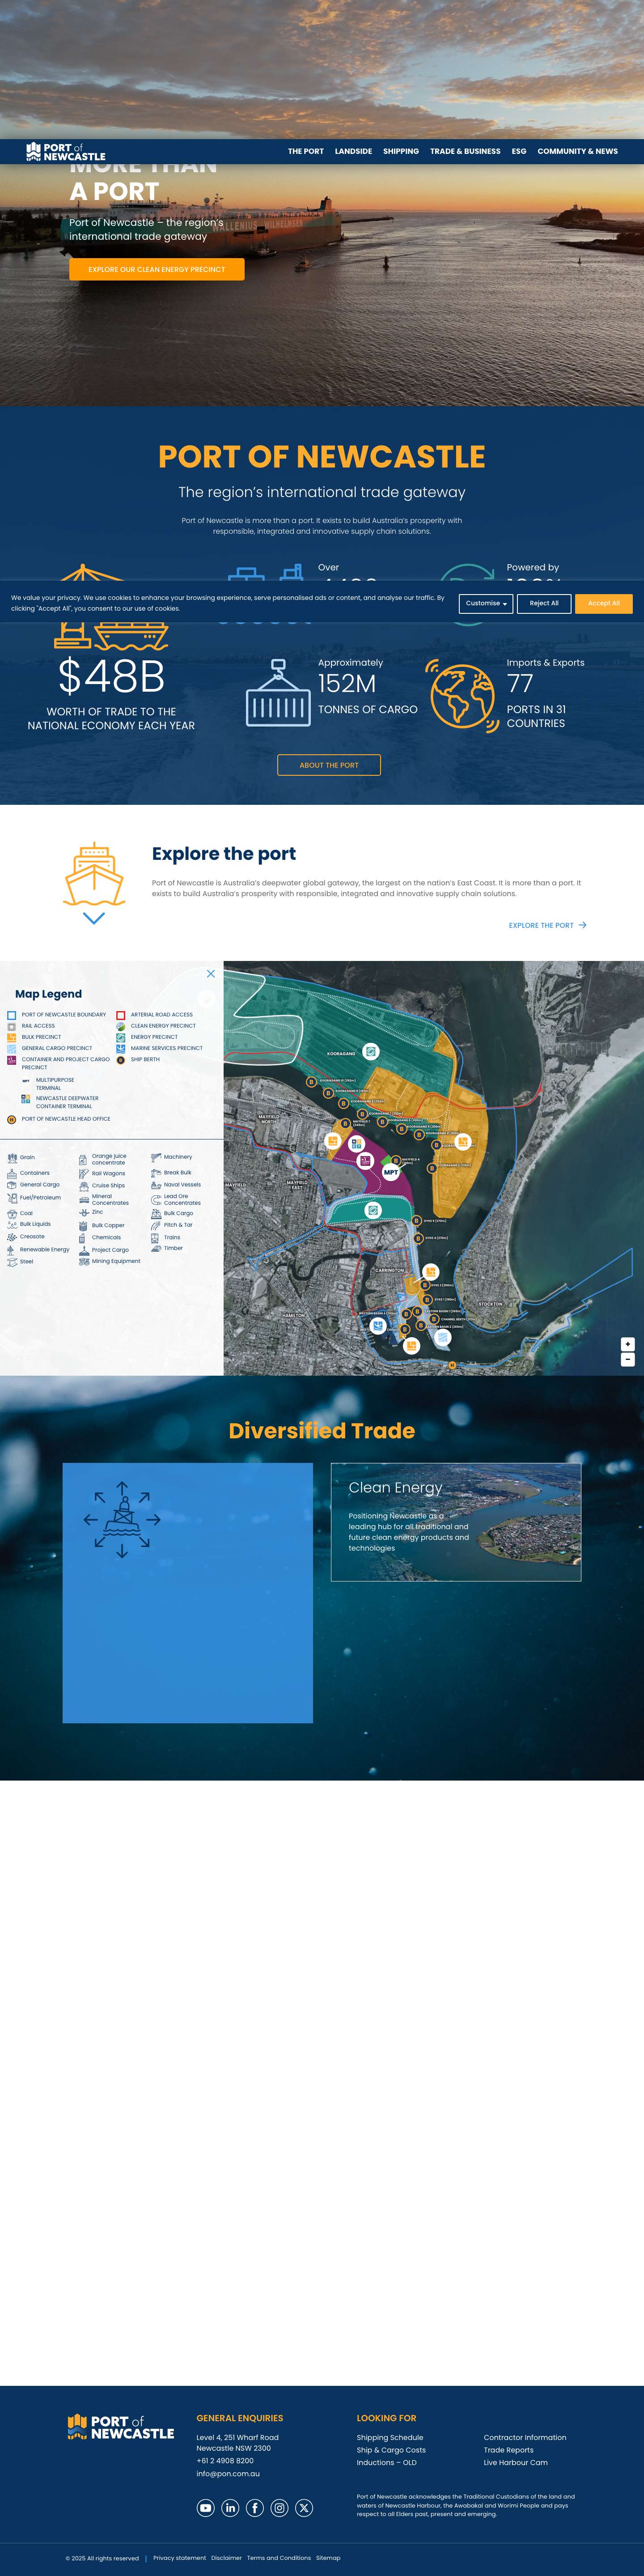
Task: Zoom in on the port map
Action: [628, 1344]
